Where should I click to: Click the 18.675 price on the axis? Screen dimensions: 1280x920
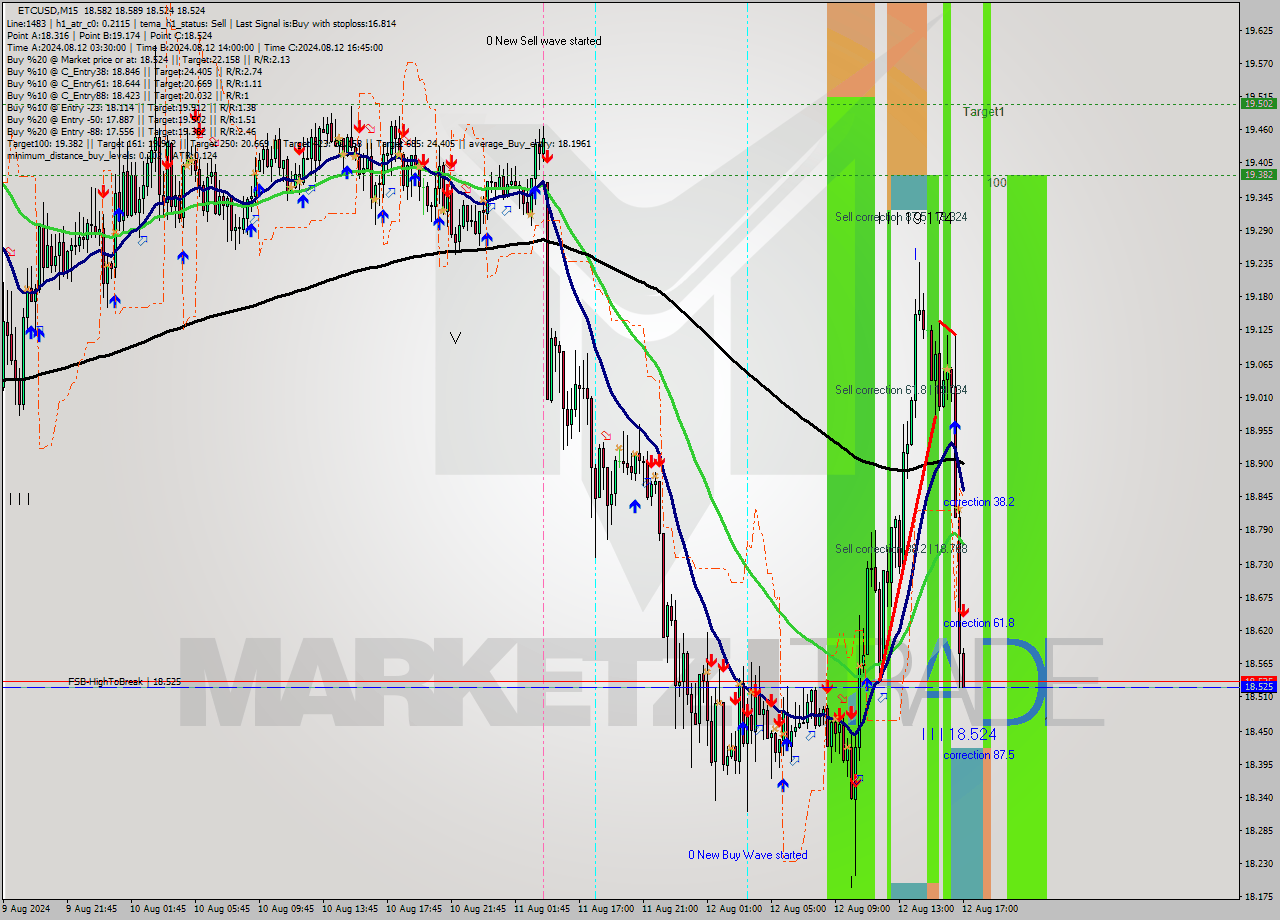coord(1258,598)
